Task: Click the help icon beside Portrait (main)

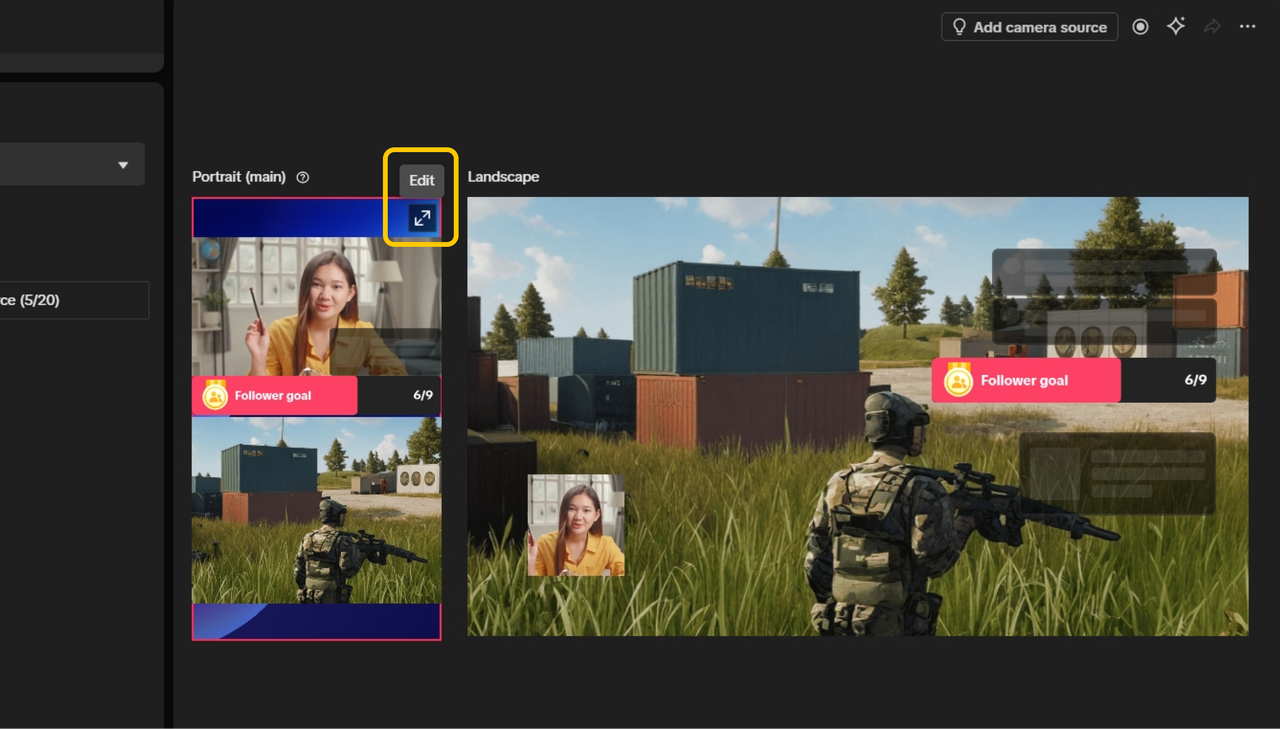Action: pyautogui.click(x=303, y=177)
